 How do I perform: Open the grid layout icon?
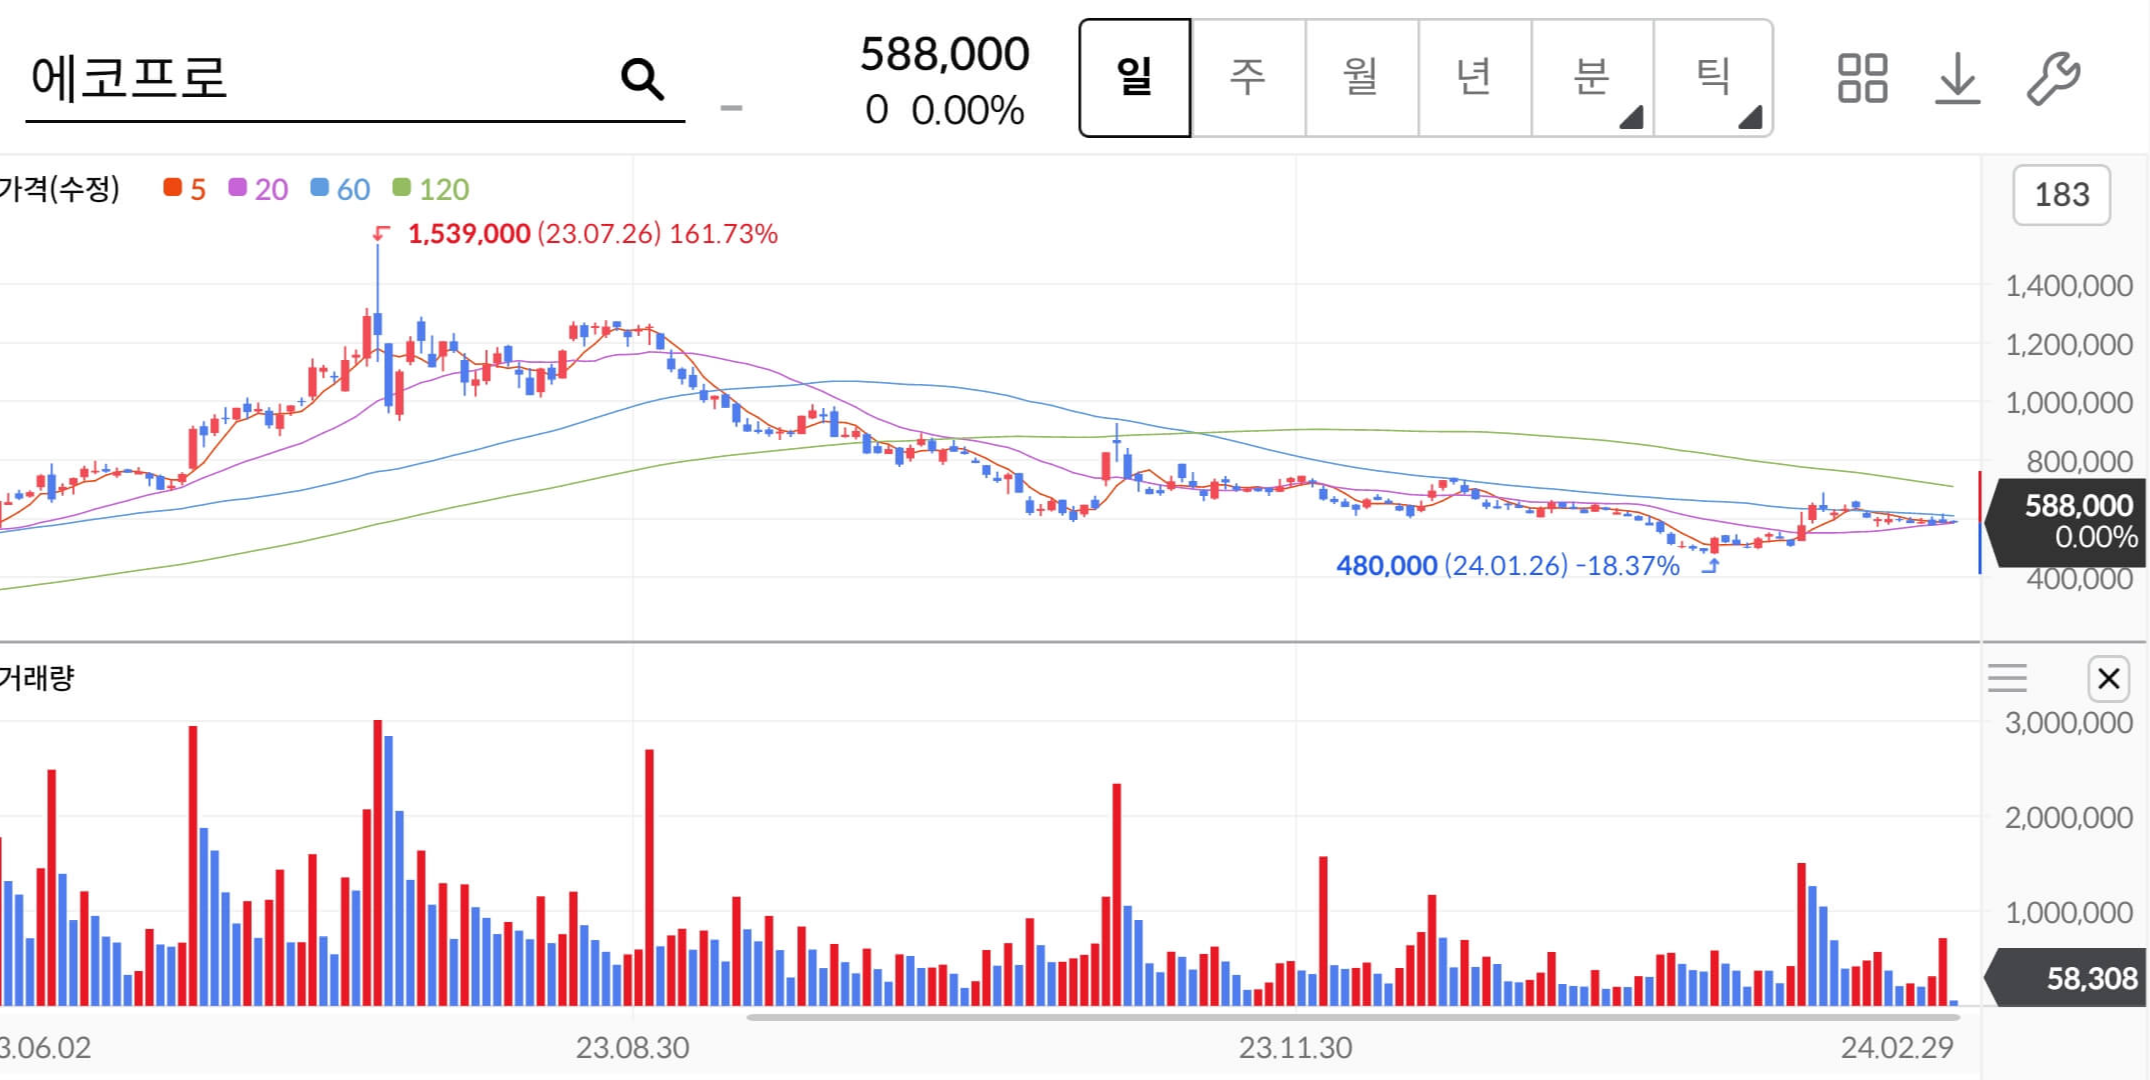click(x=1862, y=78)
